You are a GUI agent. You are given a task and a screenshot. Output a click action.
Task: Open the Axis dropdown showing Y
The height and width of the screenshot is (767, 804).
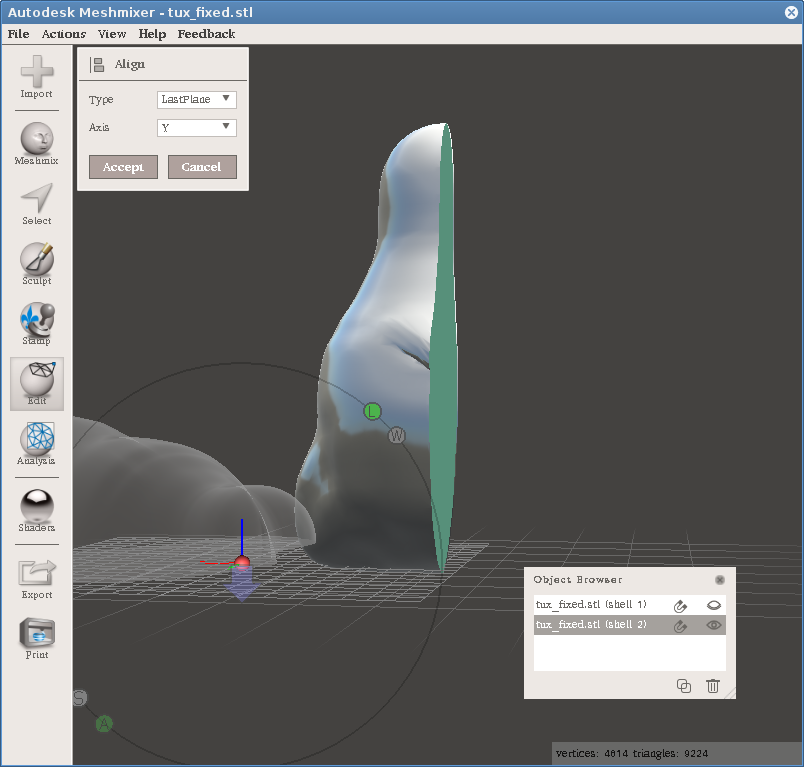(x=197, y=128)
